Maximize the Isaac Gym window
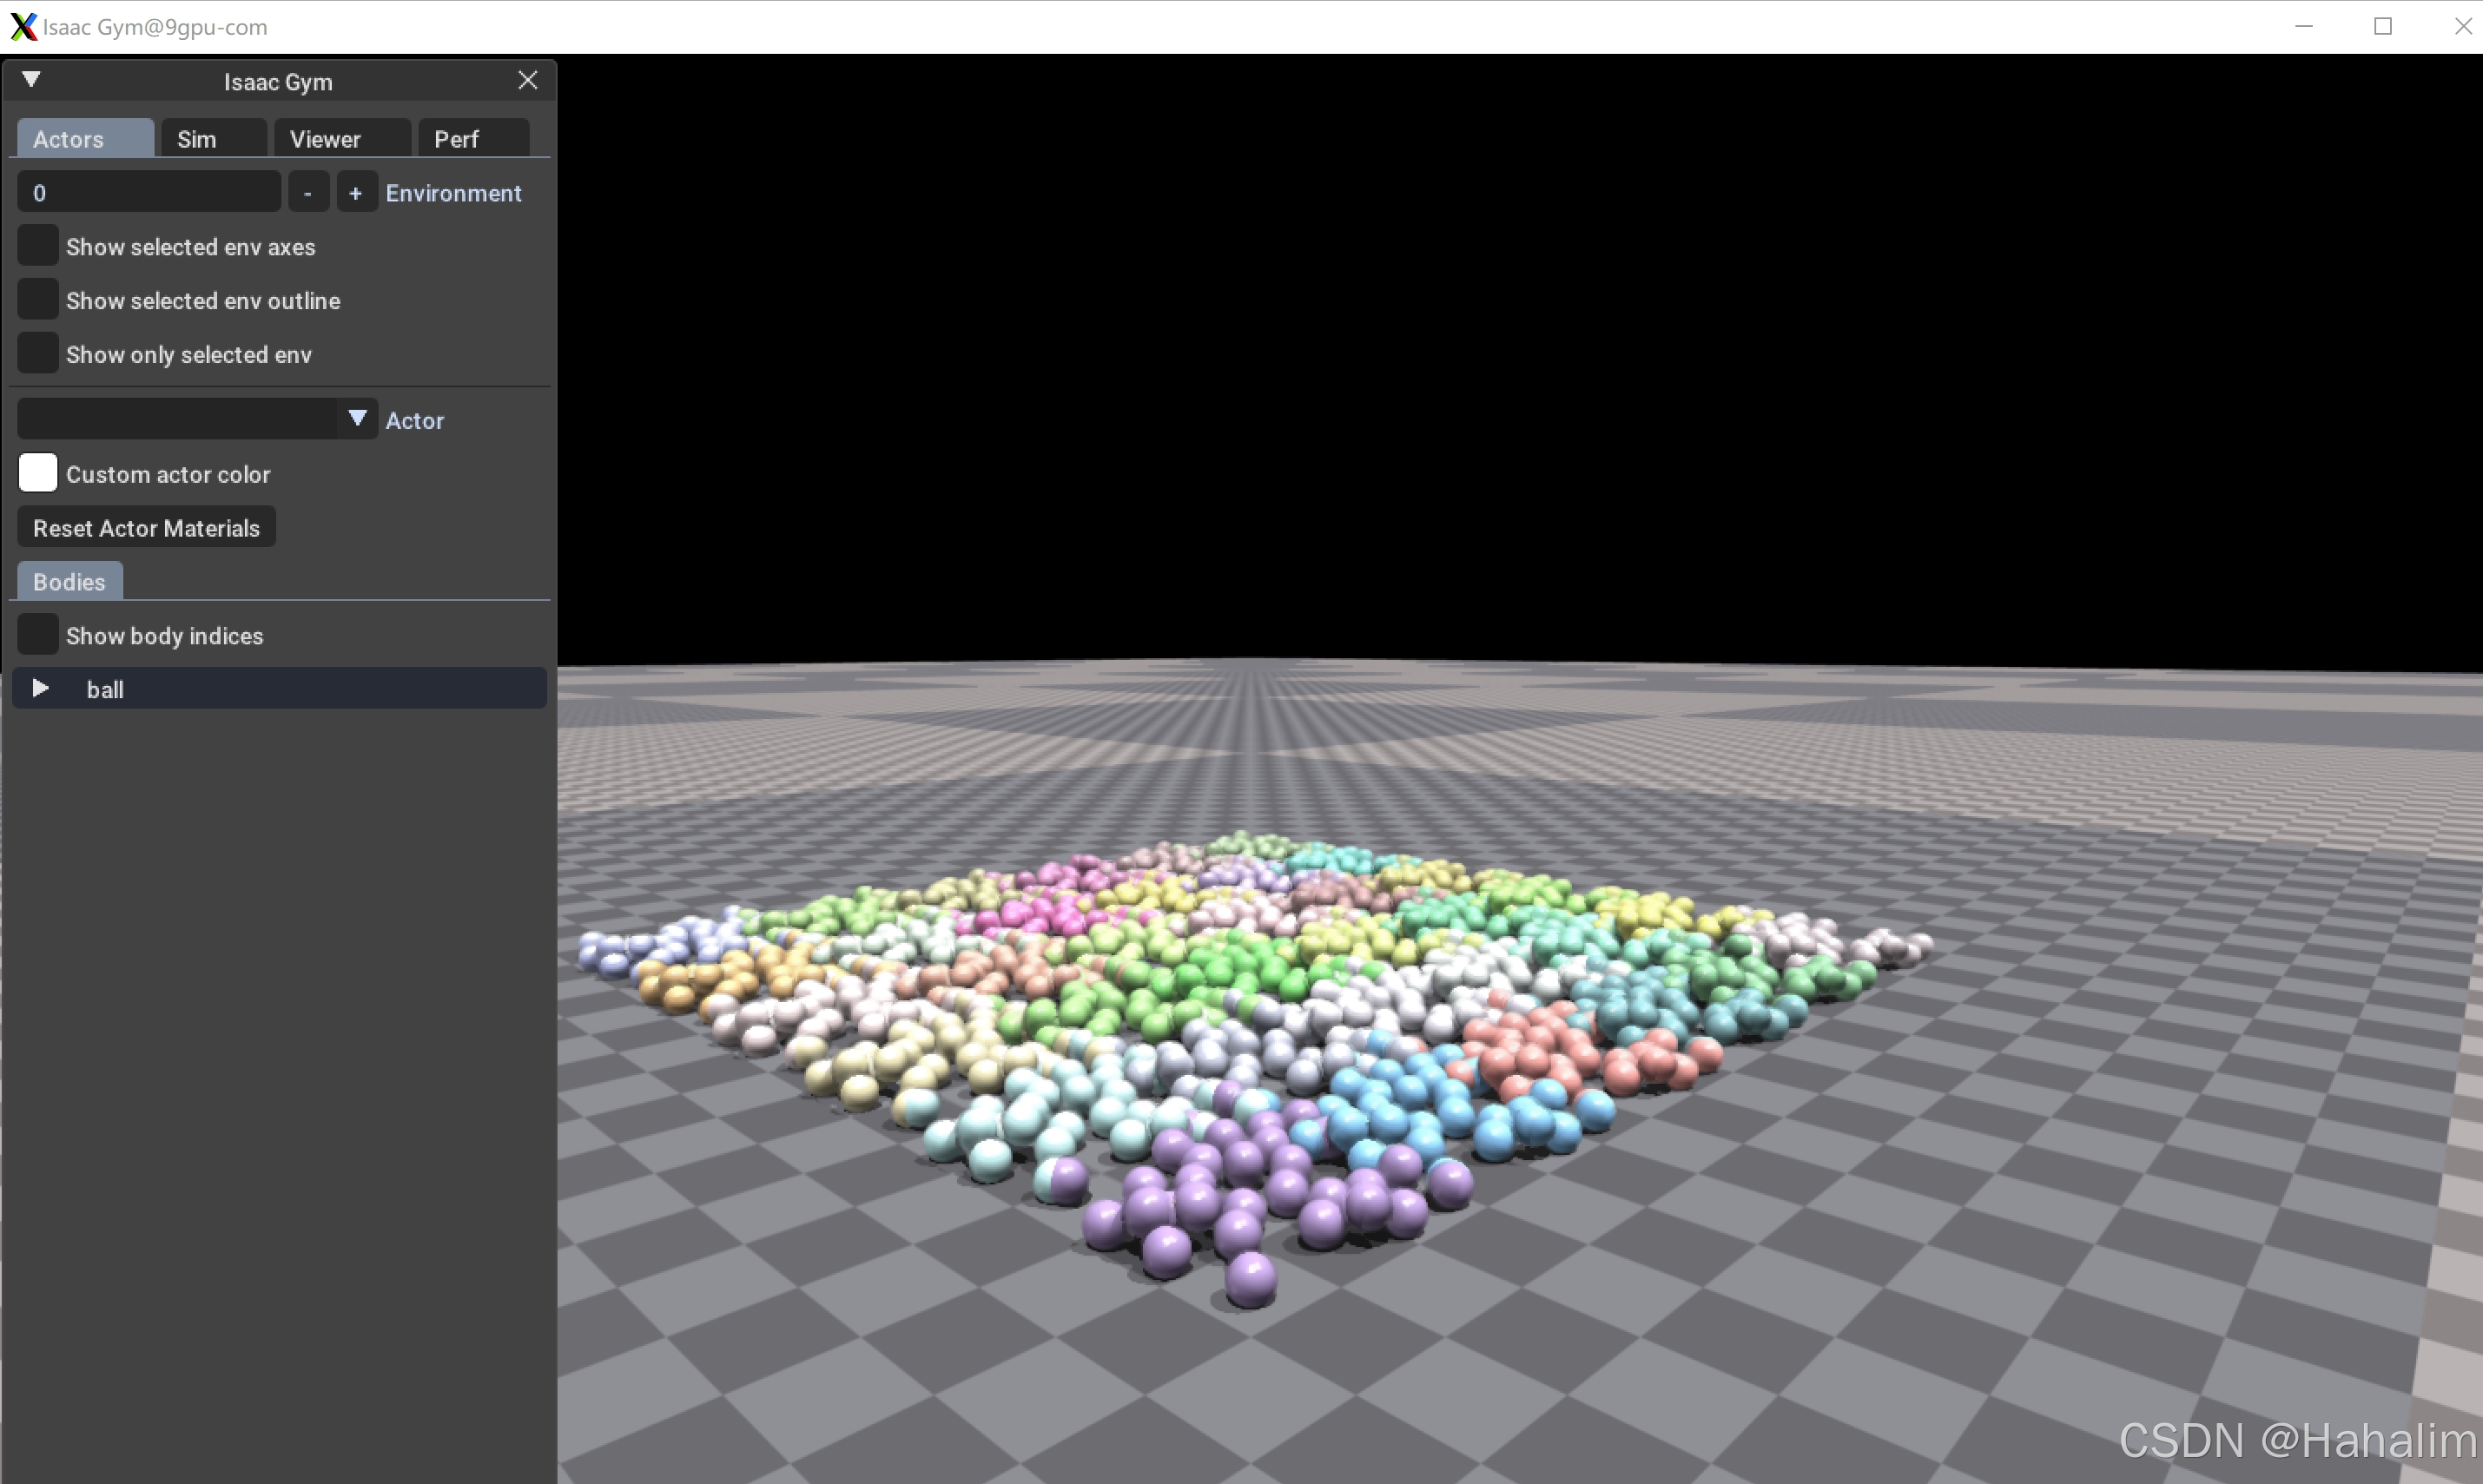This screenshot has width=2483, height=1484. [x=2383, y=27]
